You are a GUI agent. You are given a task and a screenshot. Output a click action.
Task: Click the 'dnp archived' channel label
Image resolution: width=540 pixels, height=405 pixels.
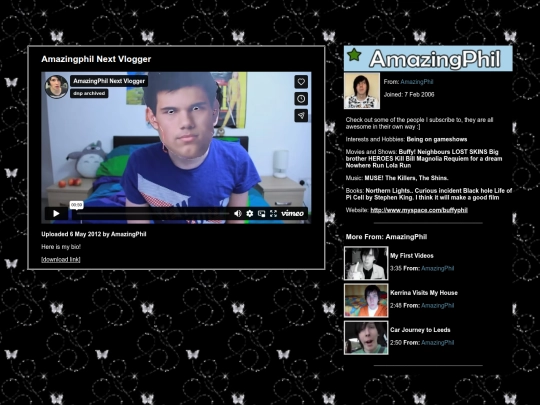click(89, 93)
